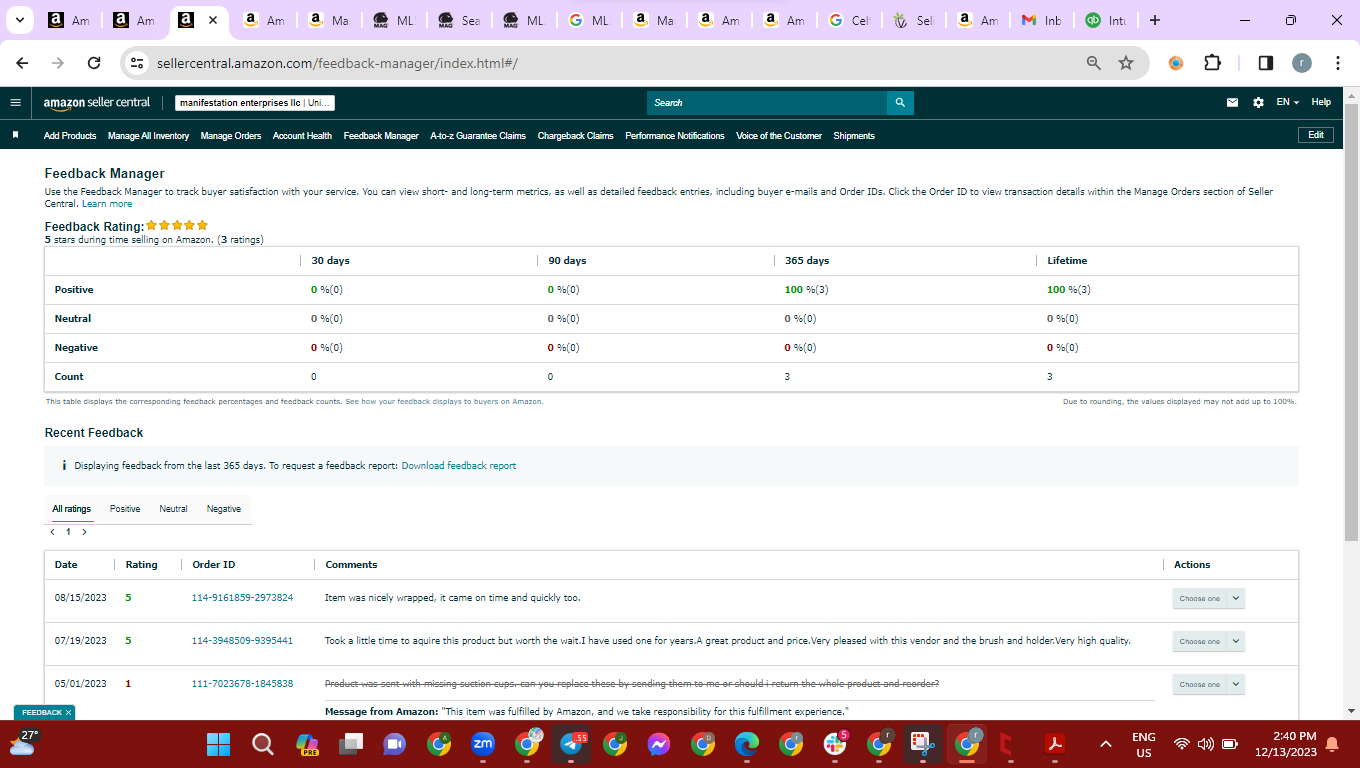Bookmark this page with the star icon
The width and height of the screenshot is (1360, 768).
pyautogui.click(x=1126, y=63)
